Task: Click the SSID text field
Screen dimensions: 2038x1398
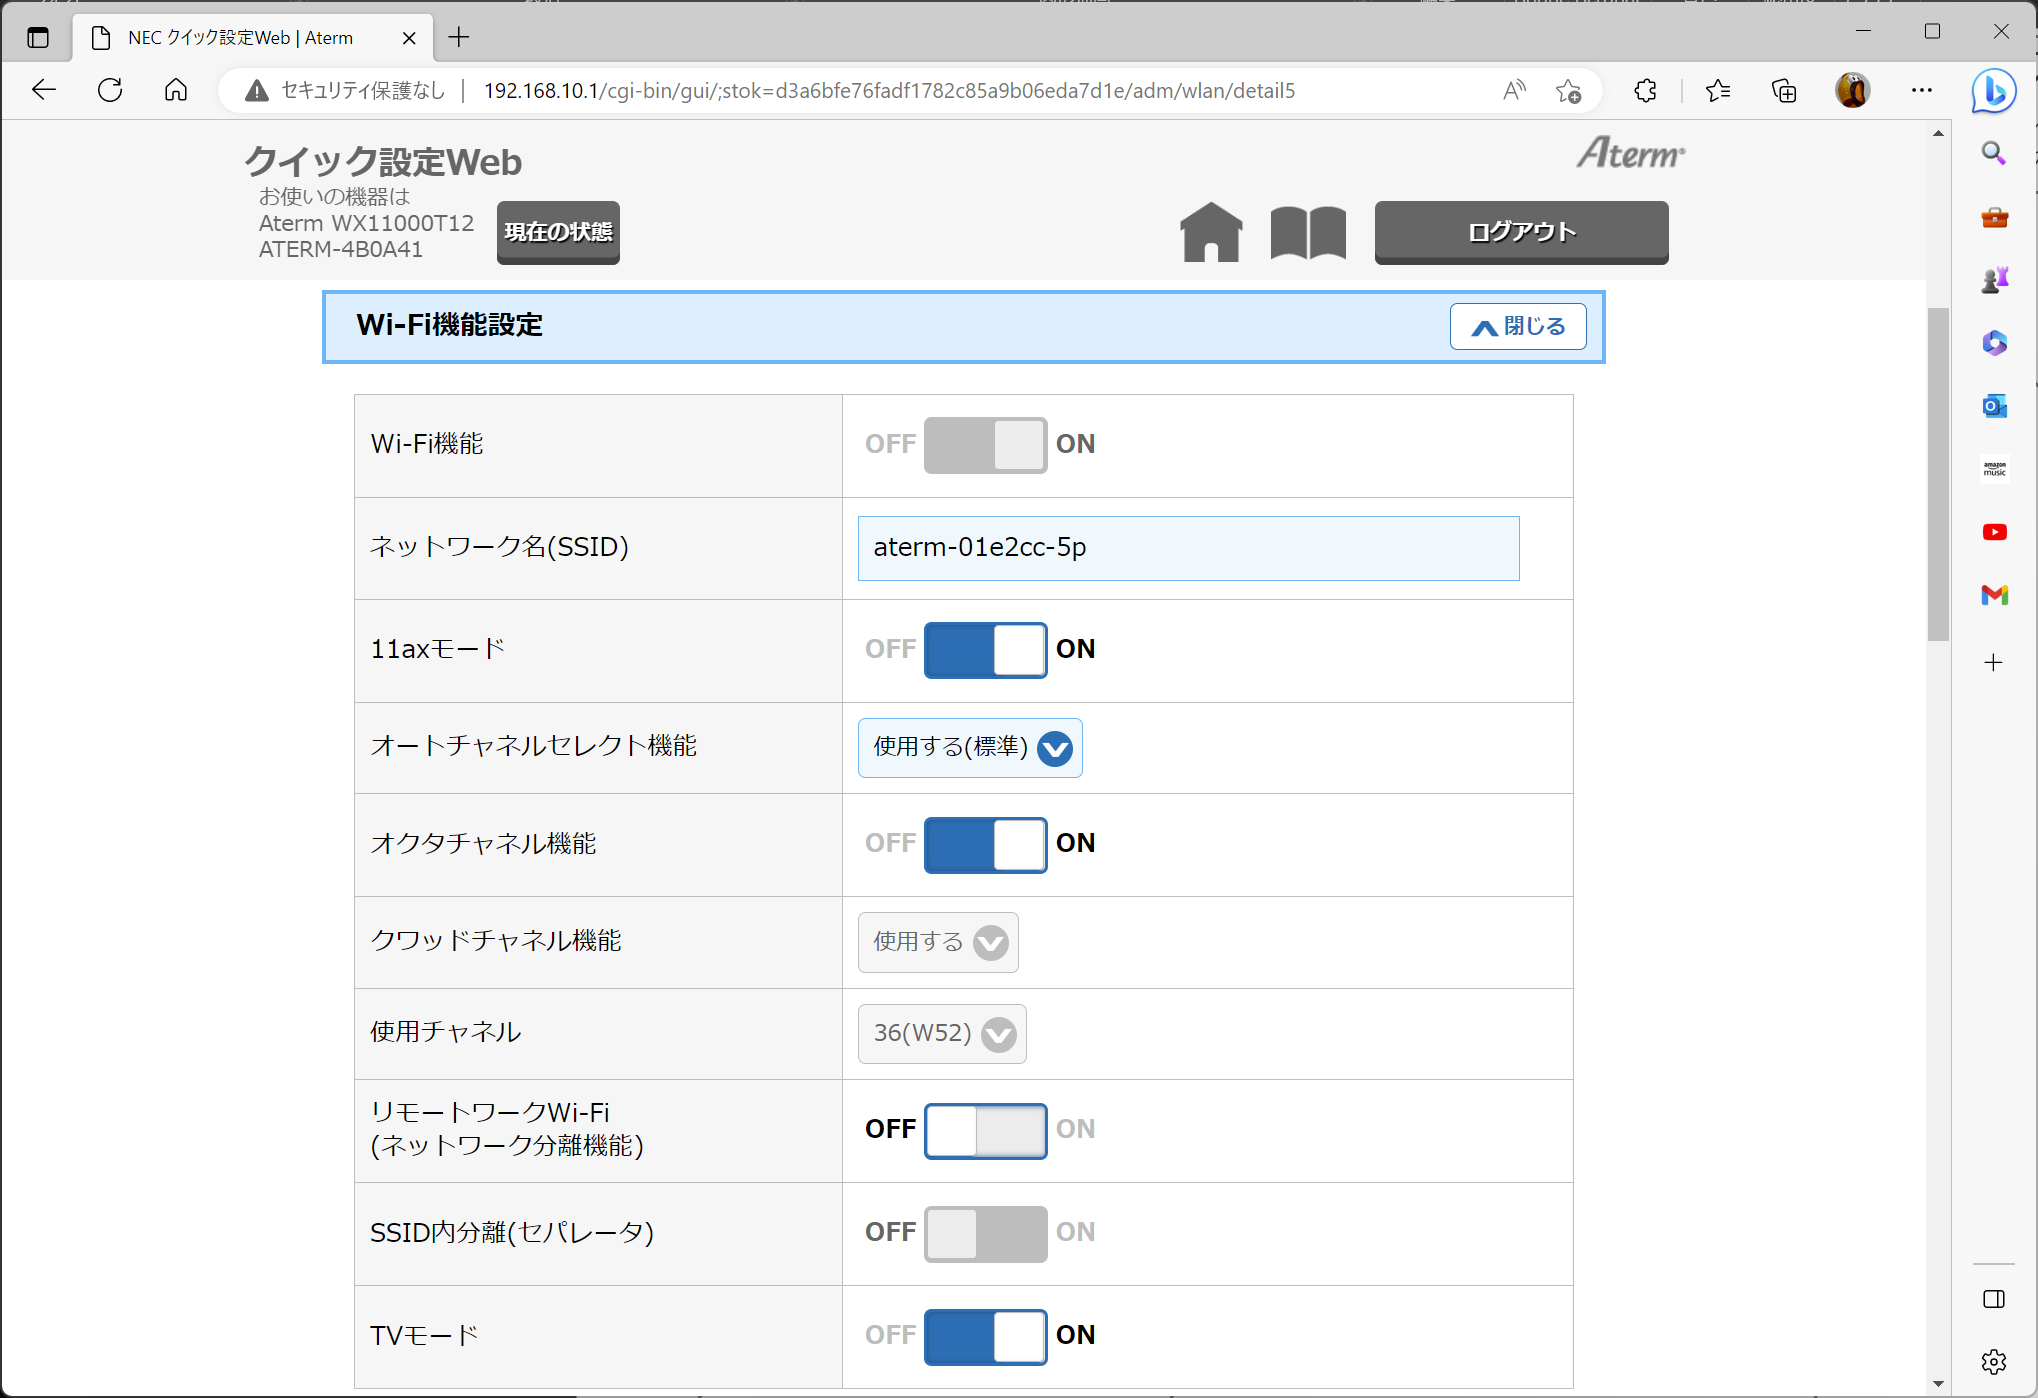Action: click(1188, 548)
